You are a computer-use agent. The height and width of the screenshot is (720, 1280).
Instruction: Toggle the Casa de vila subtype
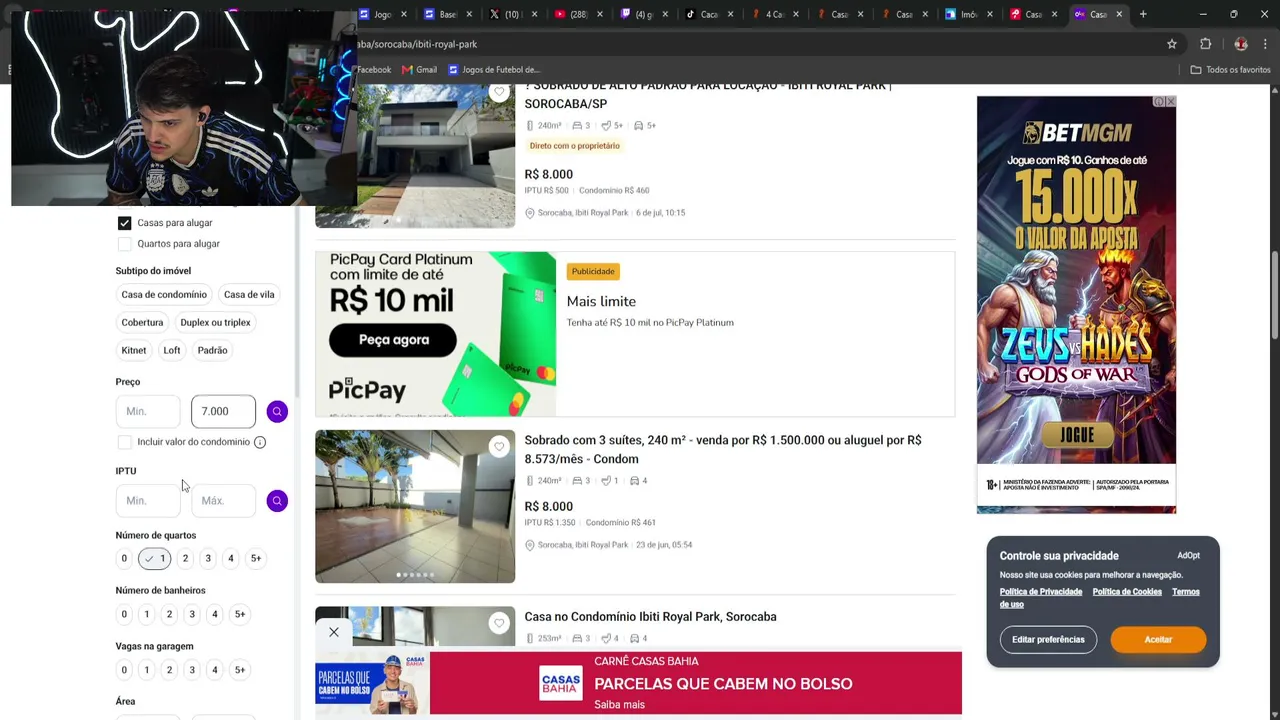click(249, 295)
